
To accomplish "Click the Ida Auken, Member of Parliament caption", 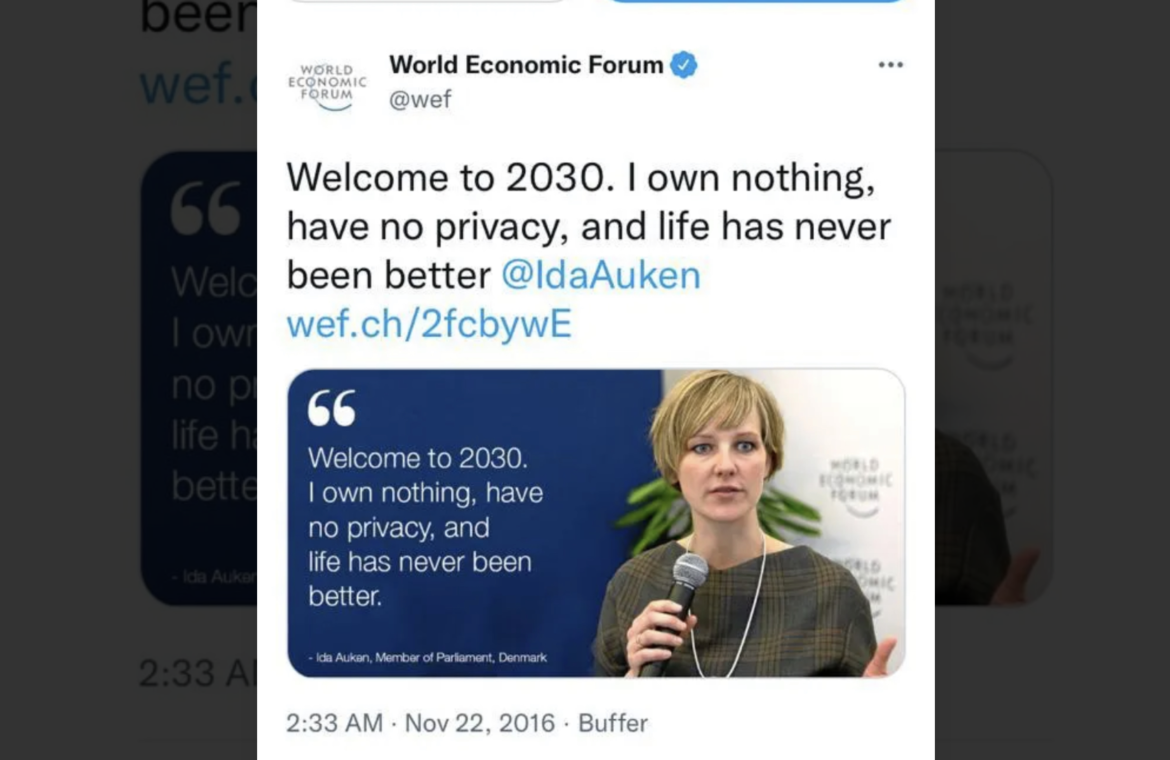I will (430, 657).
